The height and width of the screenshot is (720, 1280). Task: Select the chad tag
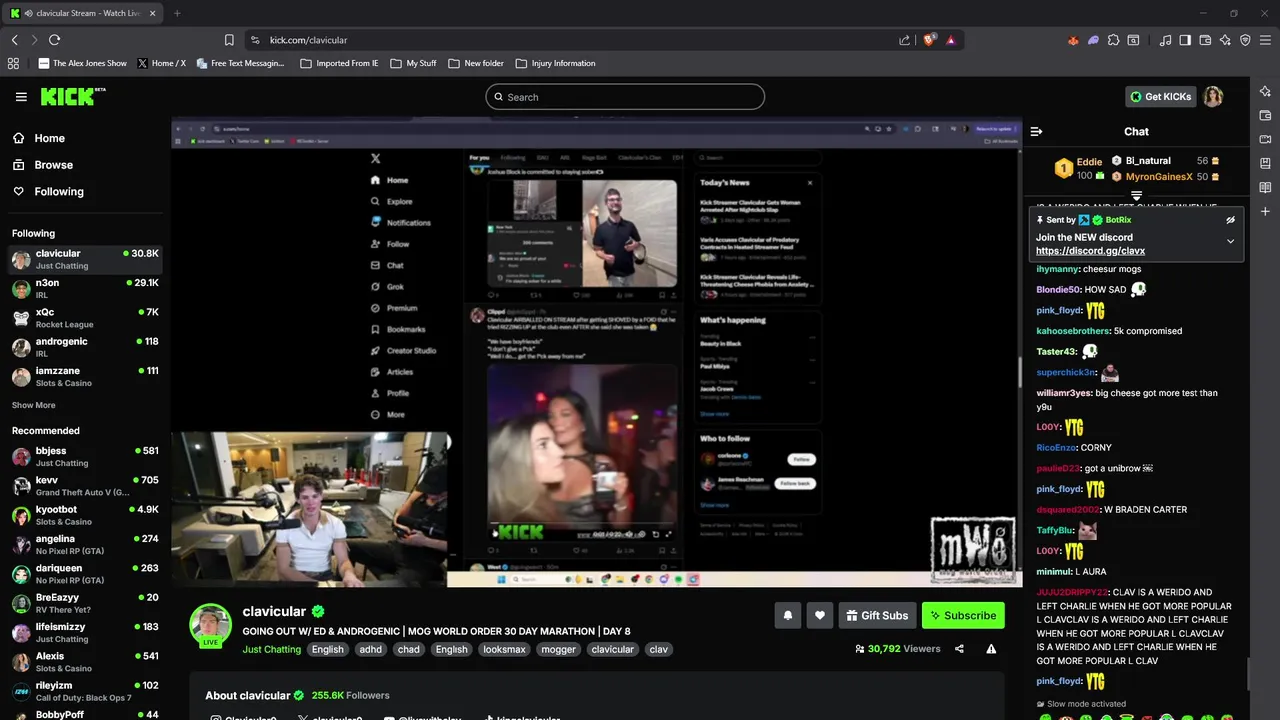pyautogui.click(x=408, y=649)
